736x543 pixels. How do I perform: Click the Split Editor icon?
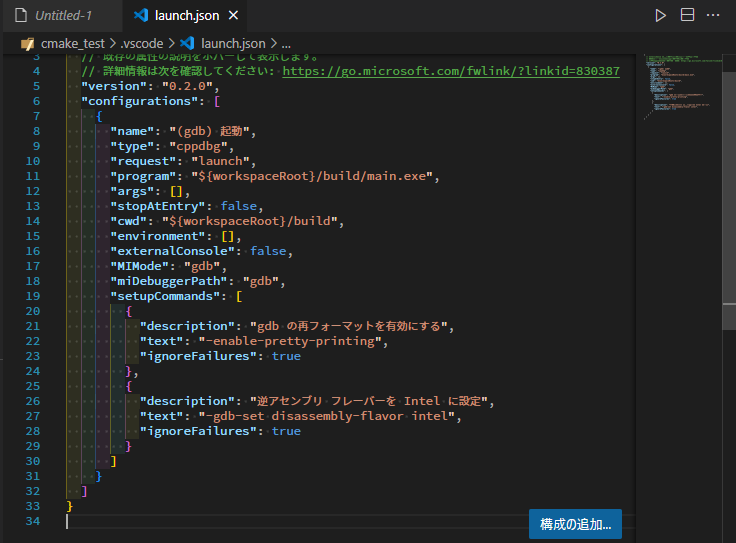click(687, 15)
